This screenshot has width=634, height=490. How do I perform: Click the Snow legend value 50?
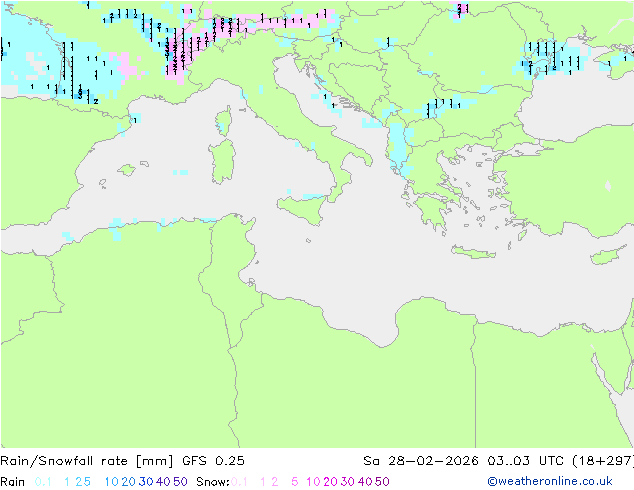pos(382,482)
